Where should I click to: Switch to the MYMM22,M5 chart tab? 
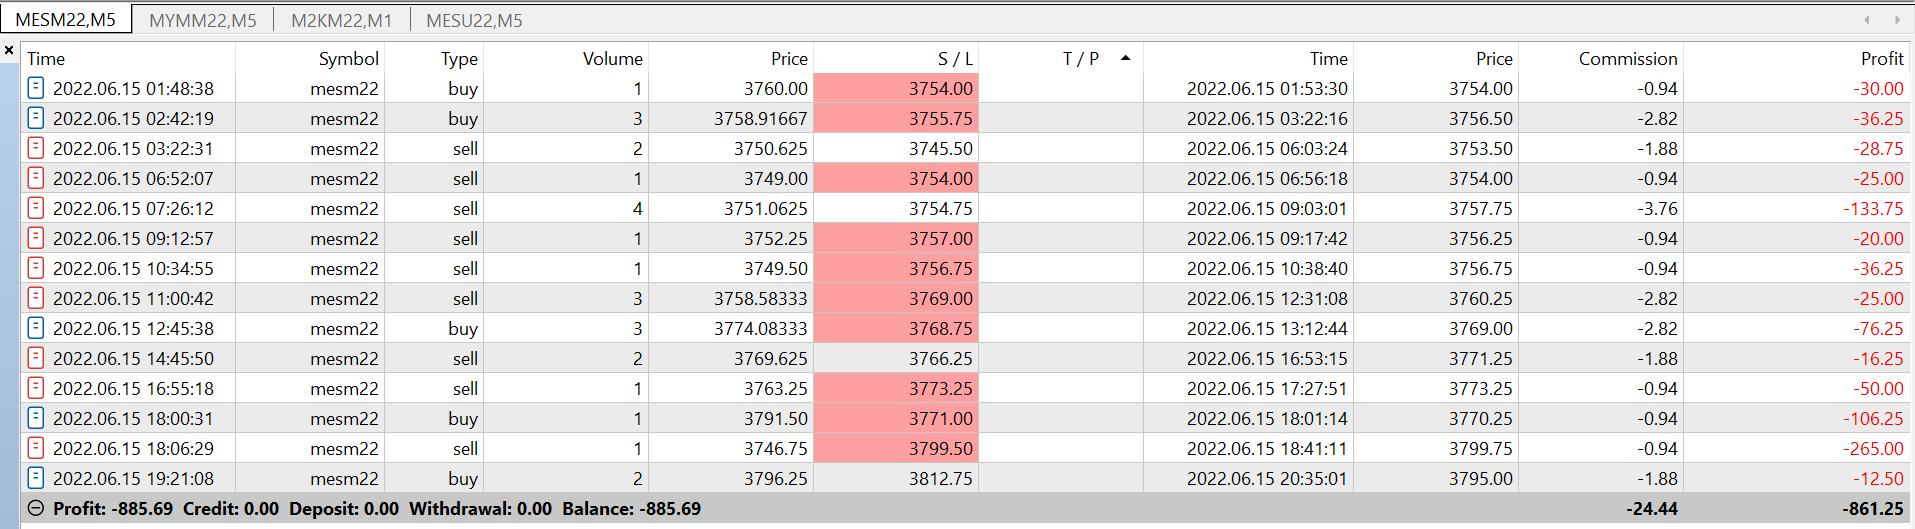pos(203,20)
